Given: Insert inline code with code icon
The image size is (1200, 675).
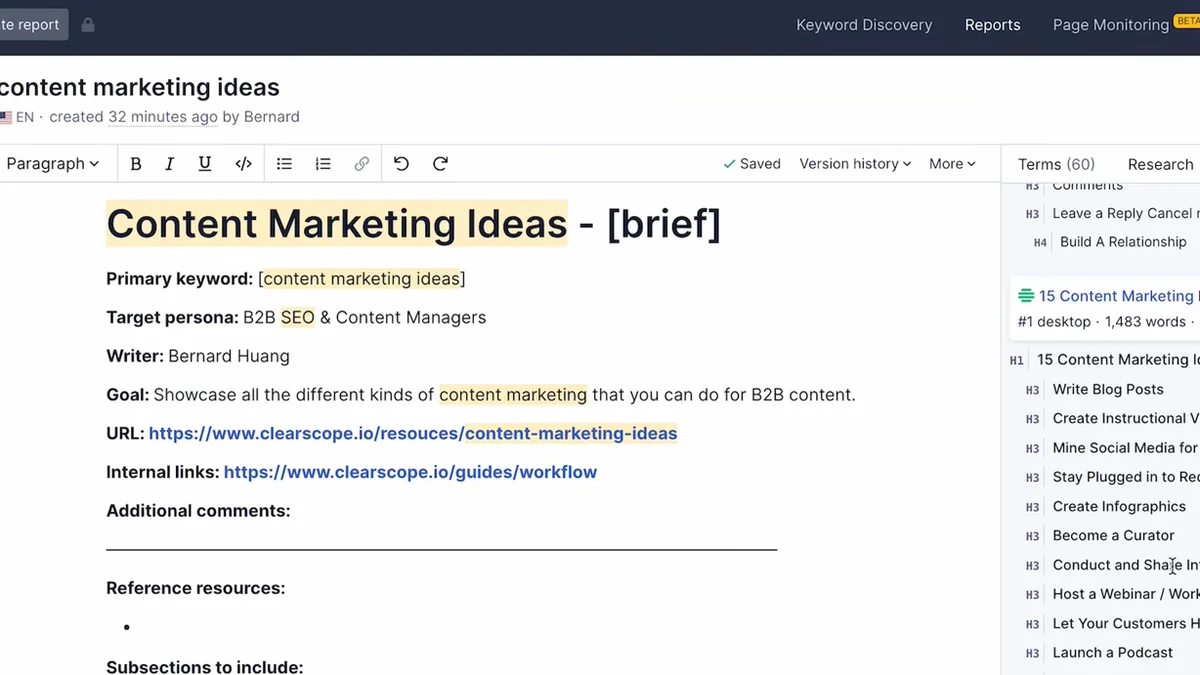Looking at the screenshot, I should coord(243,164).
